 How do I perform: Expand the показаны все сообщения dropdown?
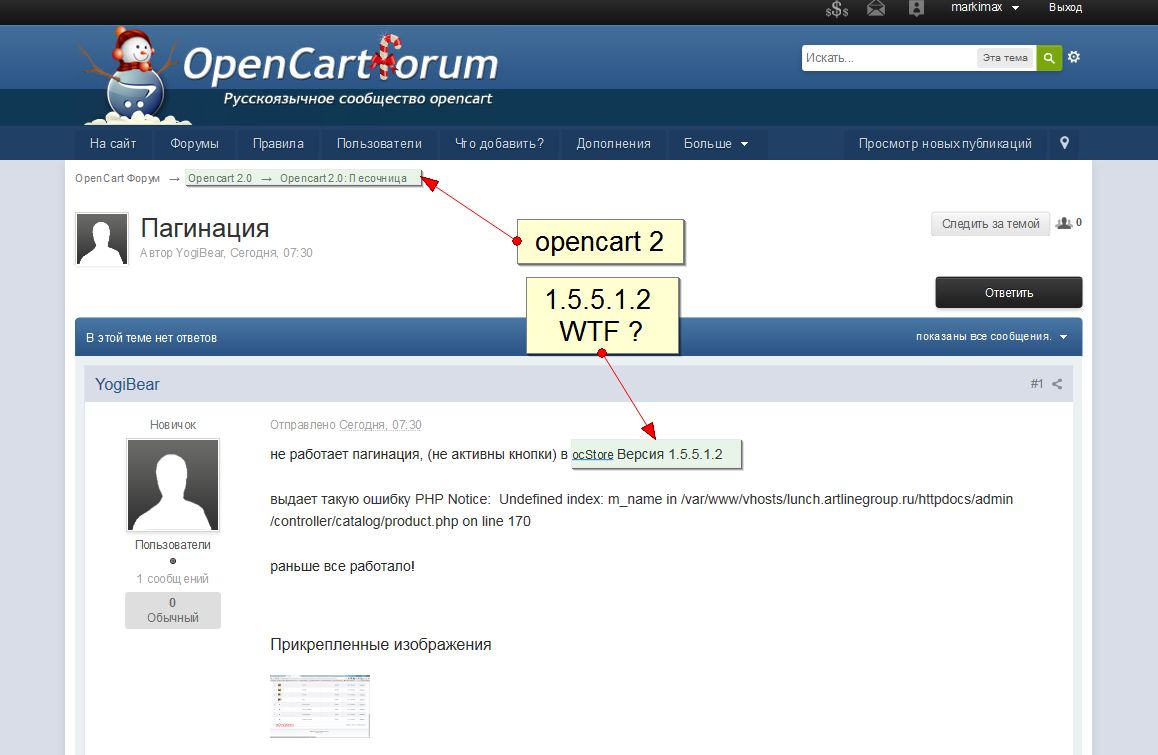pos(991,336)
